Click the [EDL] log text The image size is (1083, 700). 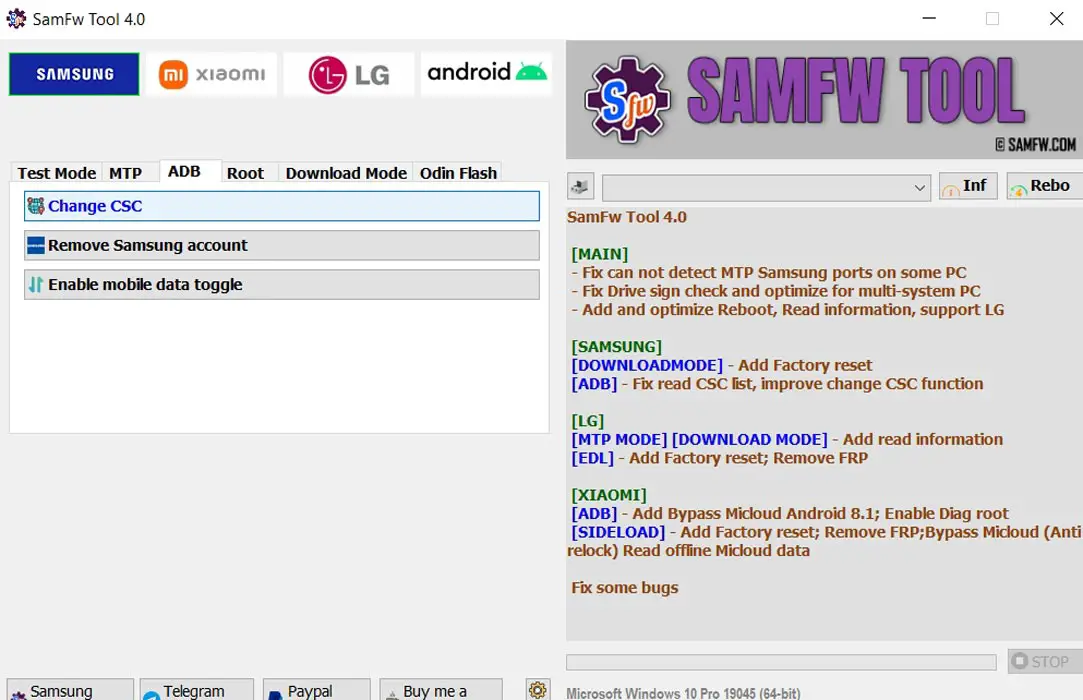(592, 458)
